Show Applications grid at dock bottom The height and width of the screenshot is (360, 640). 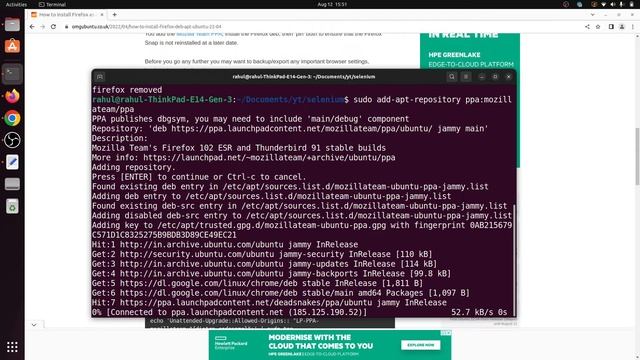[x=12, y=347]
